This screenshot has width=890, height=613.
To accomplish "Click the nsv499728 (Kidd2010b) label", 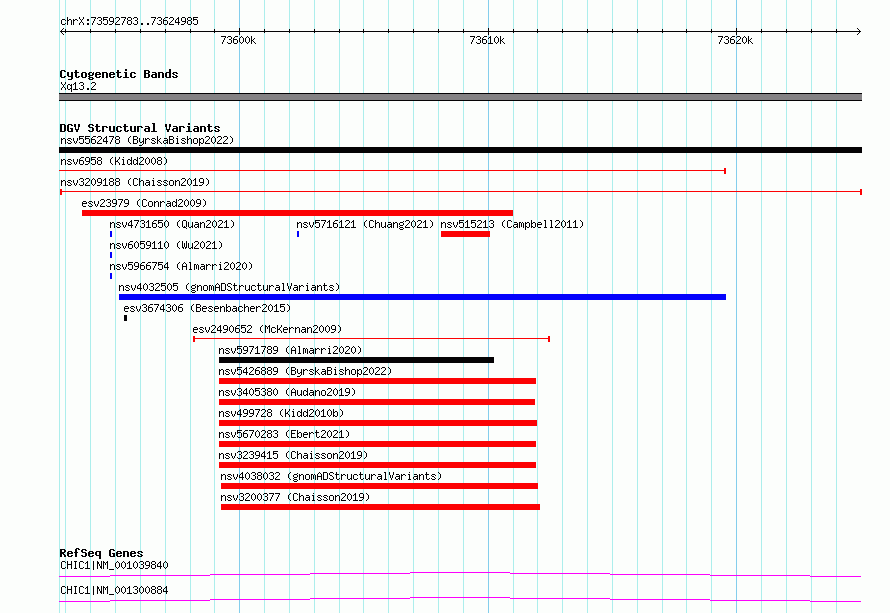I will point(282,413).
